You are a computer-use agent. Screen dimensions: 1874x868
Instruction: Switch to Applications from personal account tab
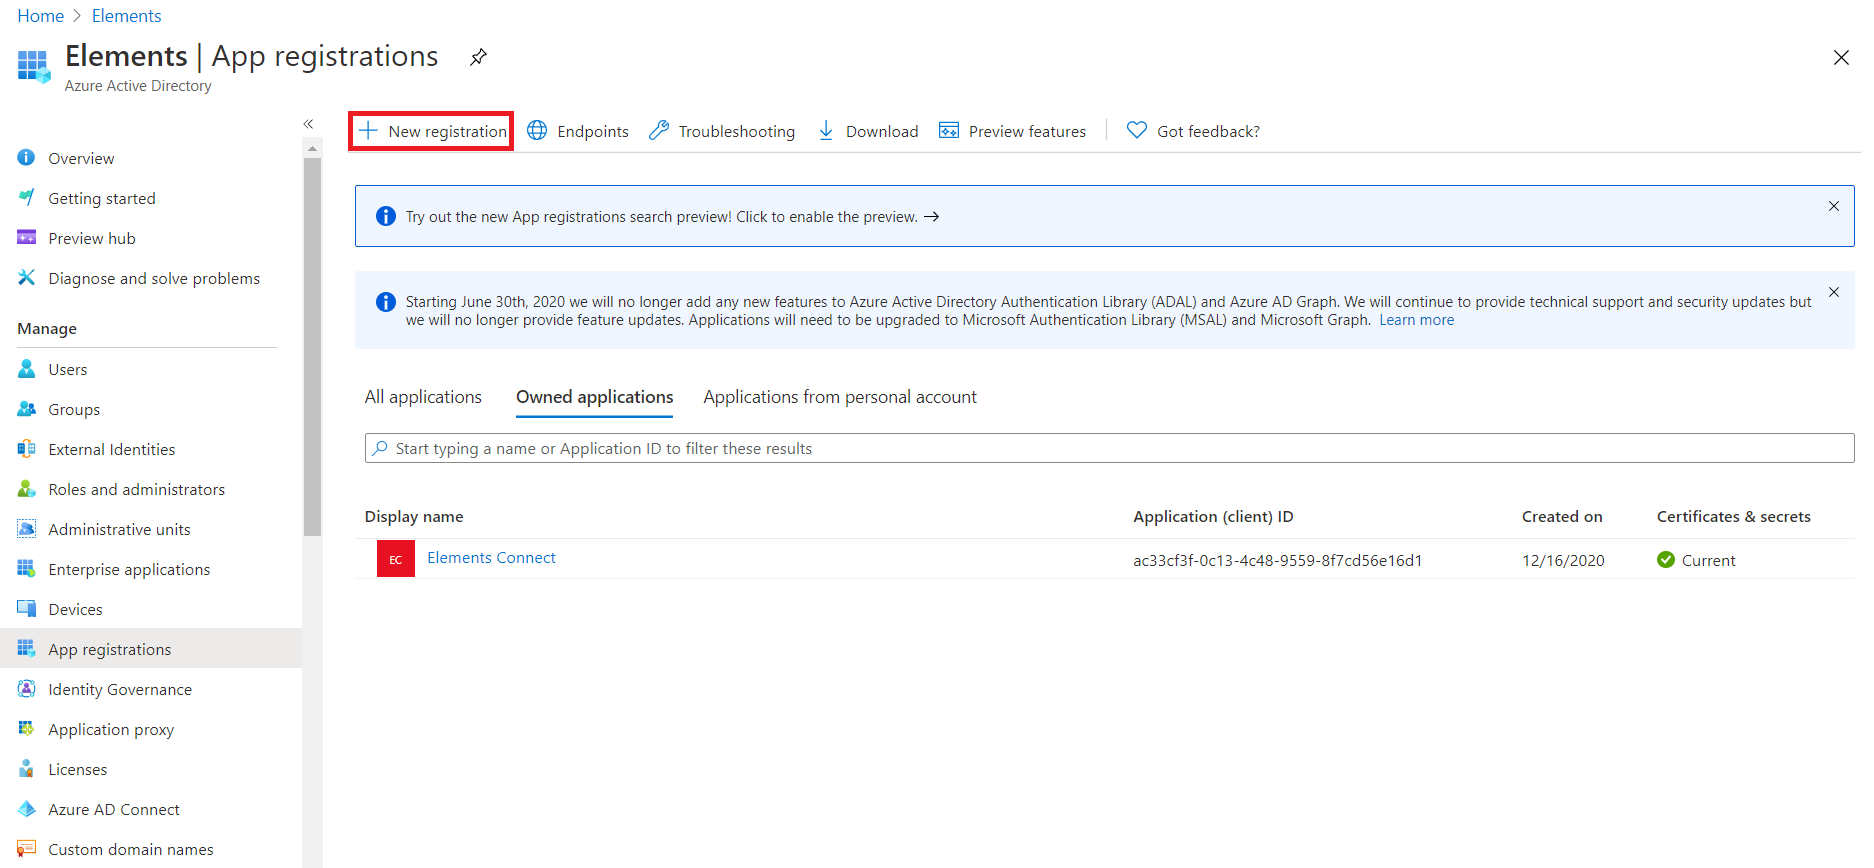pos(839,397)
